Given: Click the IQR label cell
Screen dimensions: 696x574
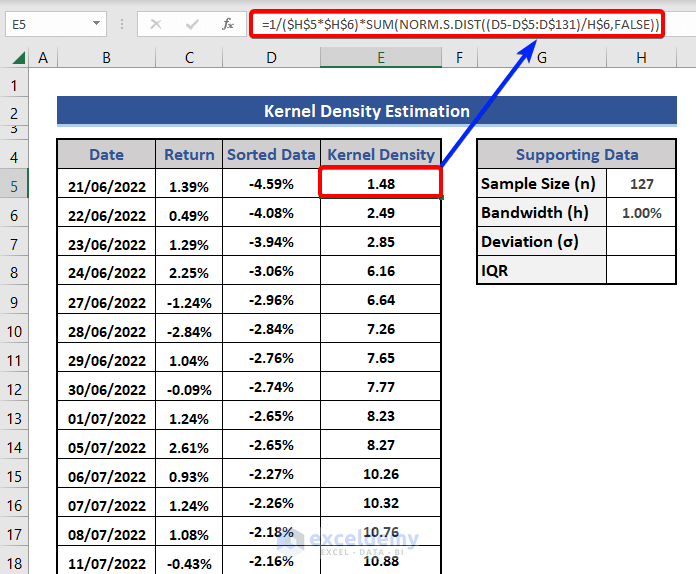Looking at the screenshot, I should [542, 270].
